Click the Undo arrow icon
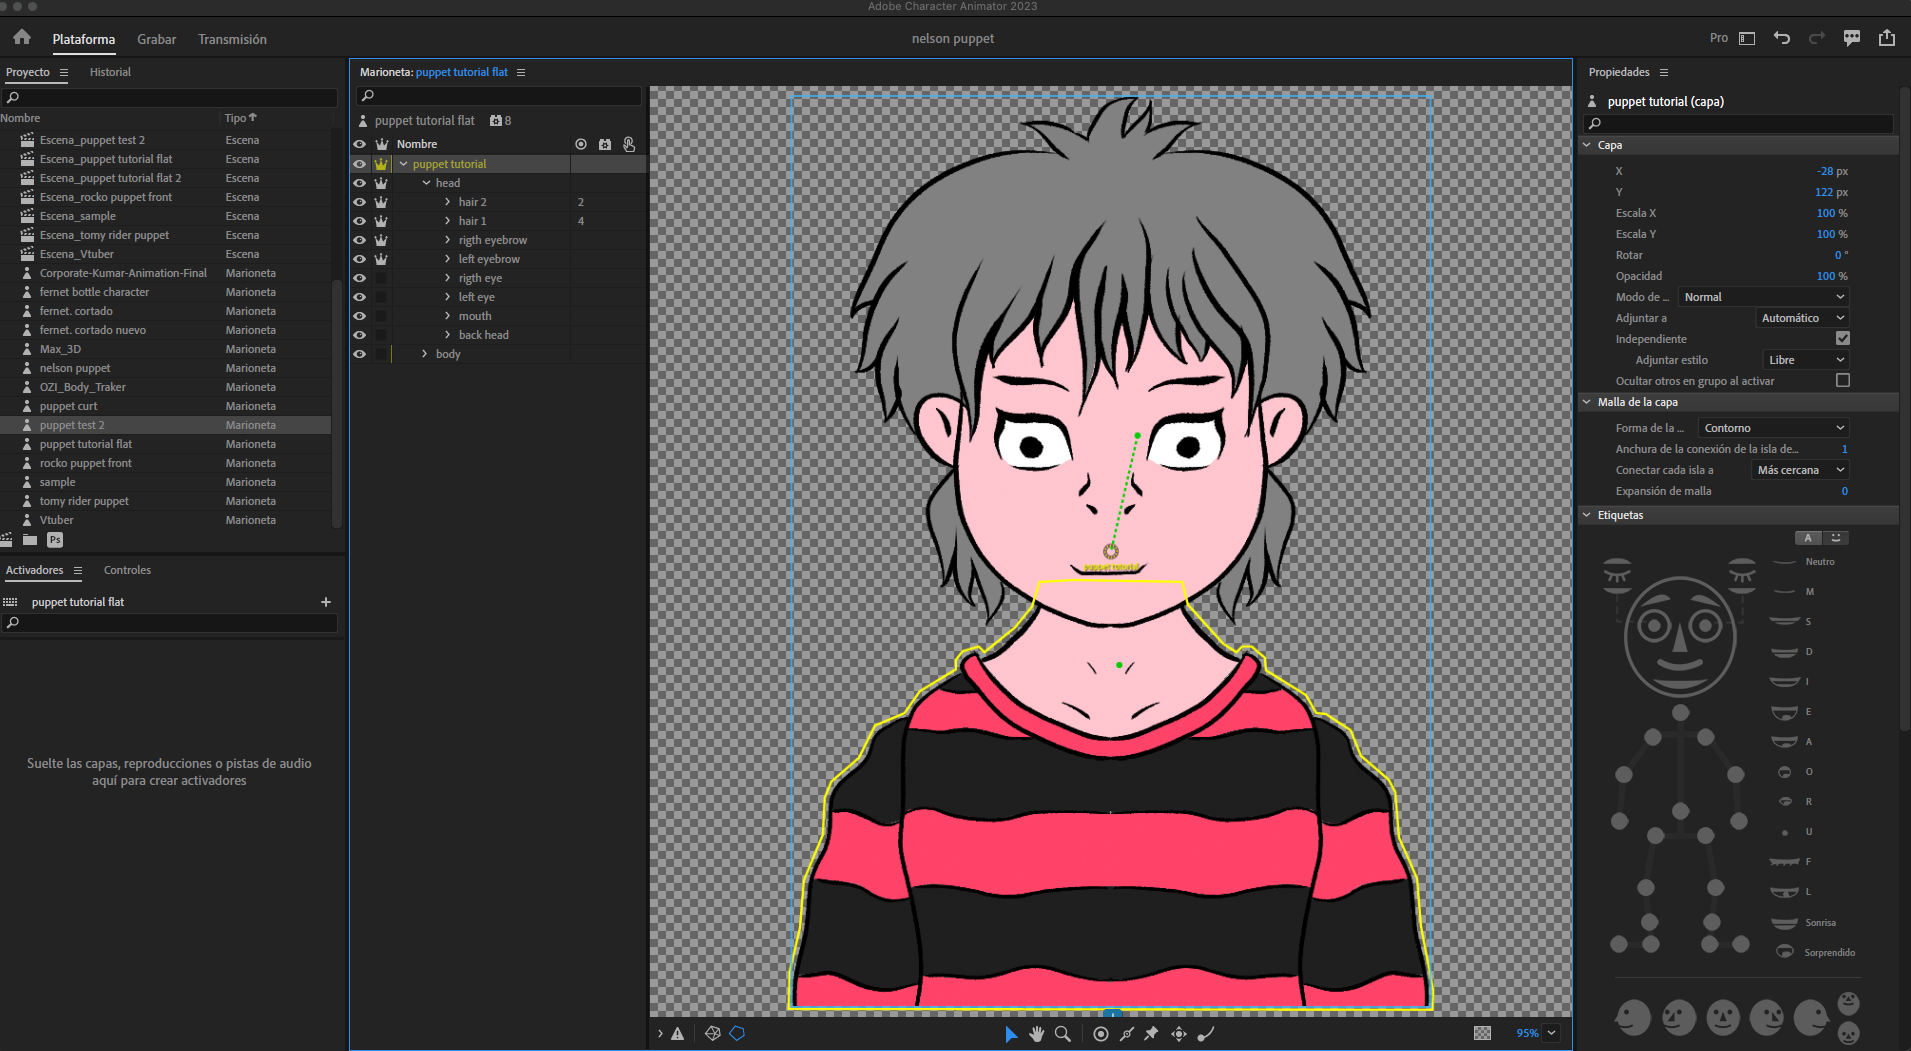 [1782, 38]
